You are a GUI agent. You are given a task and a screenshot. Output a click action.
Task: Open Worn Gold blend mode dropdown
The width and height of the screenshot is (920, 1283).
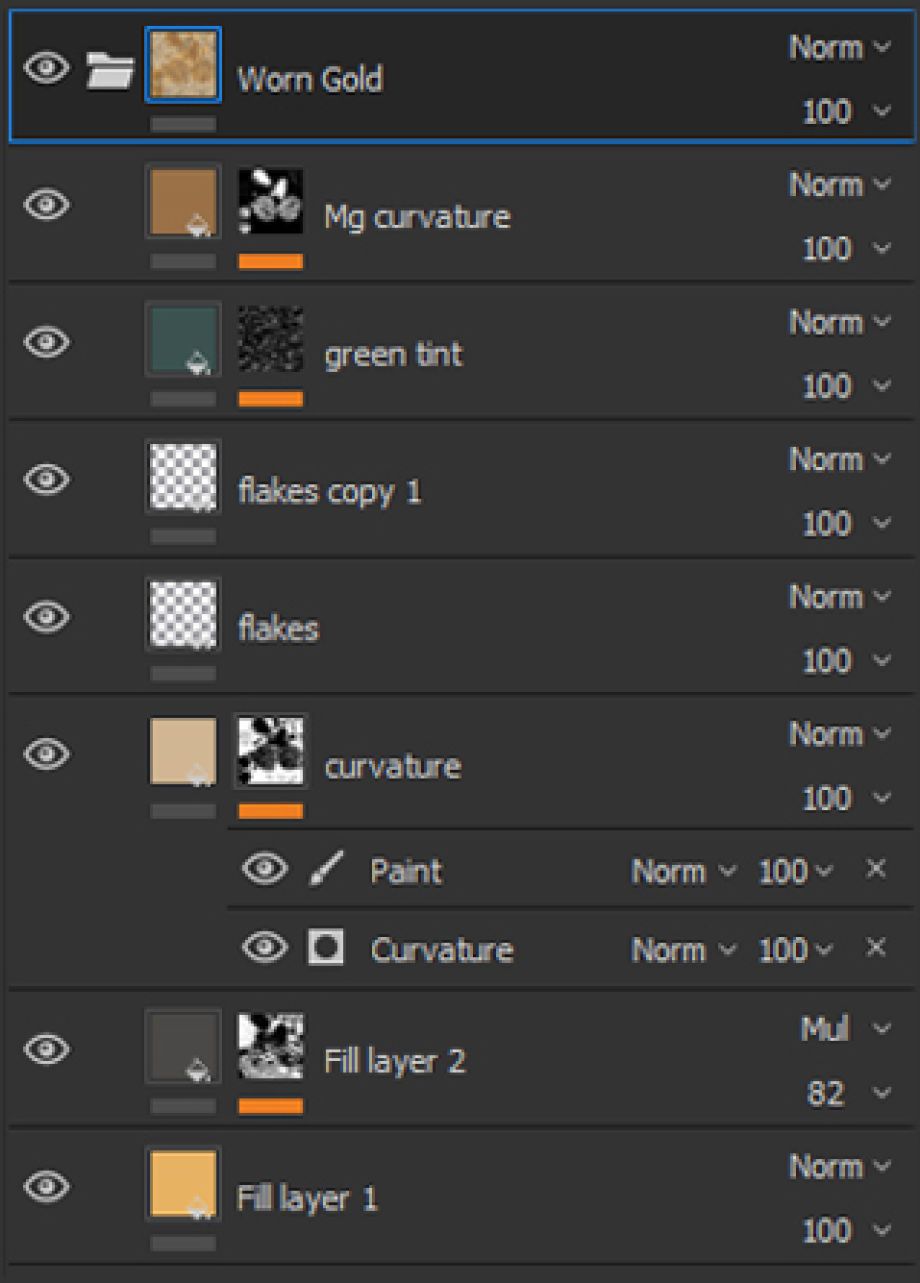coord(839,47)
